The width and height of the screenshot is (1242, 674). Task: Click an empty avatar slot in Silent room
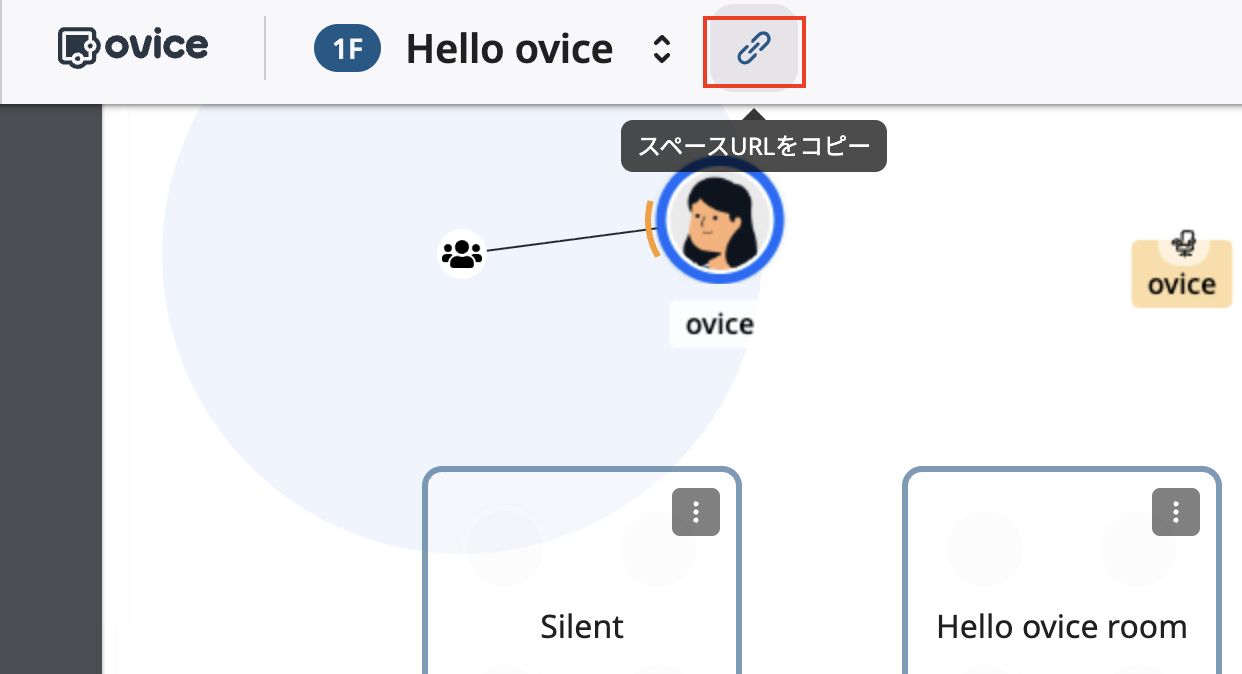pyautogui.click(x=505, y=550)
